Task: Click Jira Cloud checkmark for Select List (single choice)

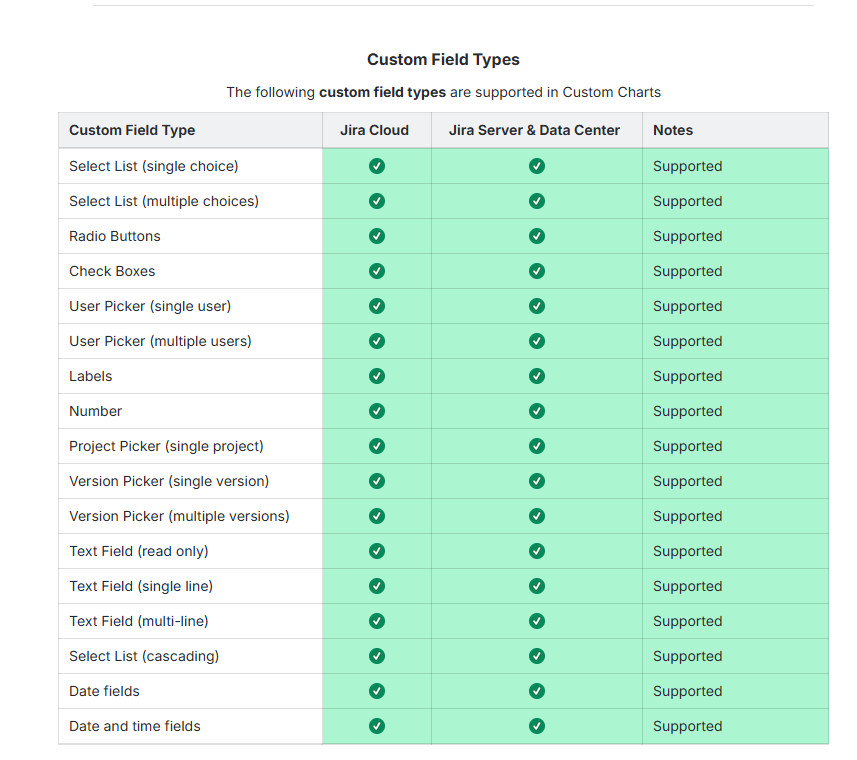Action: pyautogui.click(x=377, y=166)
